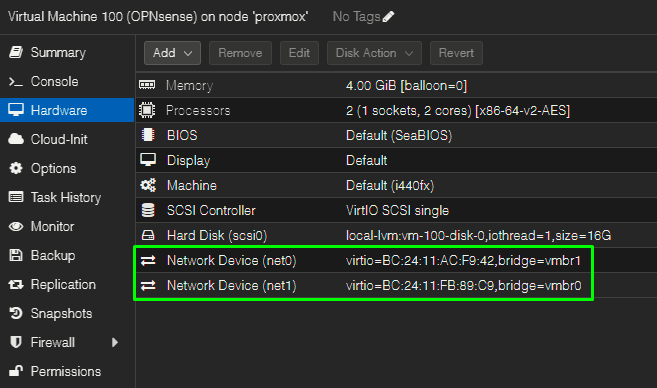Click the Snapshots history icon
657x388 pixels.
coord(16,313)
